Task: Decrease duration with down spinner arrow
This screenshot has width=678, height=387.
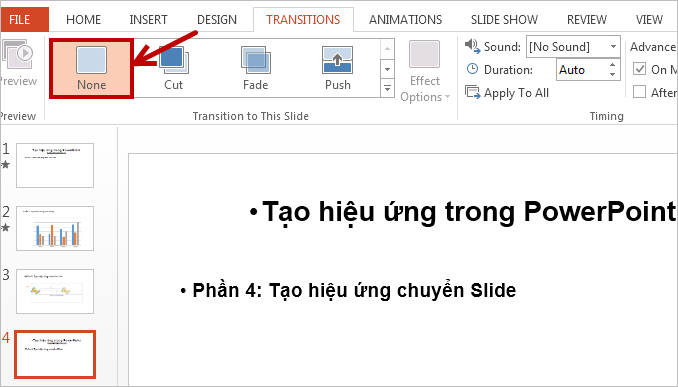Action: 612,74
